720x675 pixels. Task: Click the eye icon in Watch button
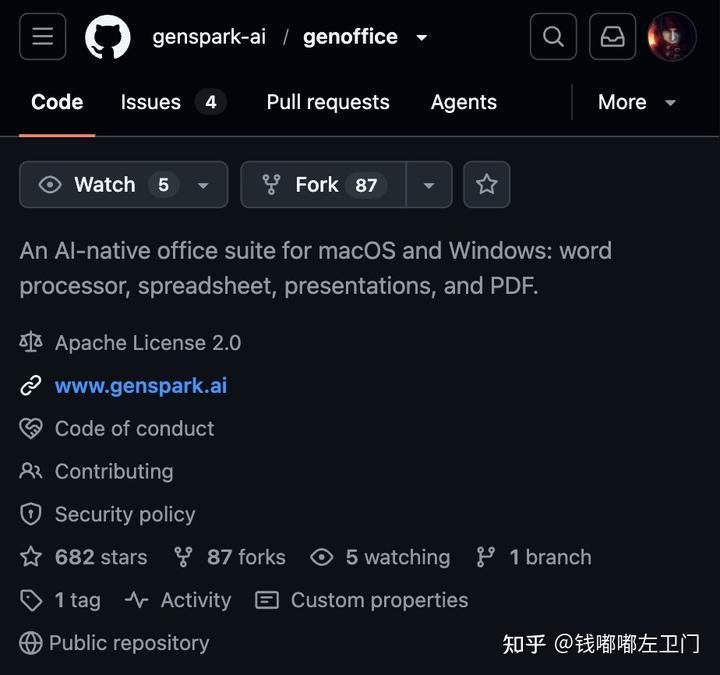click(x=50, y=185)
